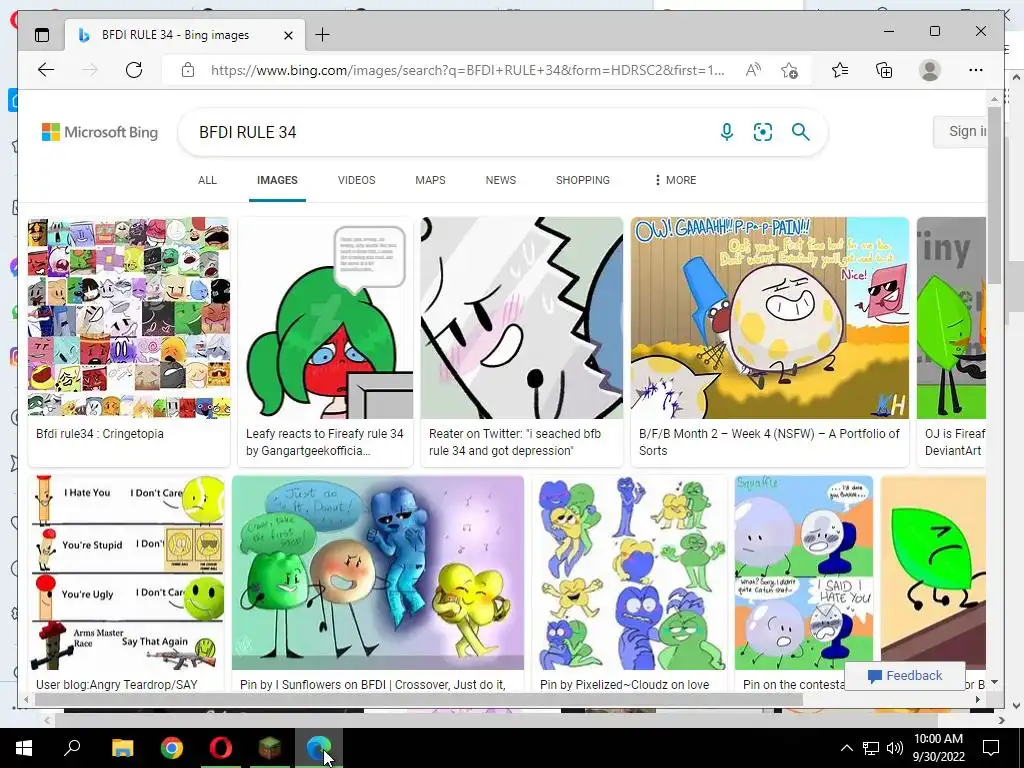
Task: Show hidden system tray icons
Action: 846,748
